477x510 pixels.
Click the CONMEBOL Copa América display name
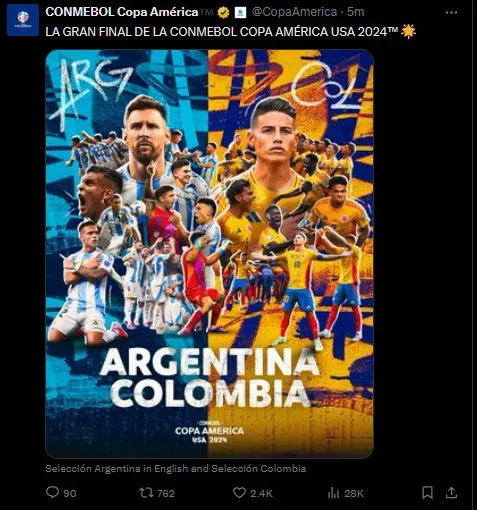[122, 12]
